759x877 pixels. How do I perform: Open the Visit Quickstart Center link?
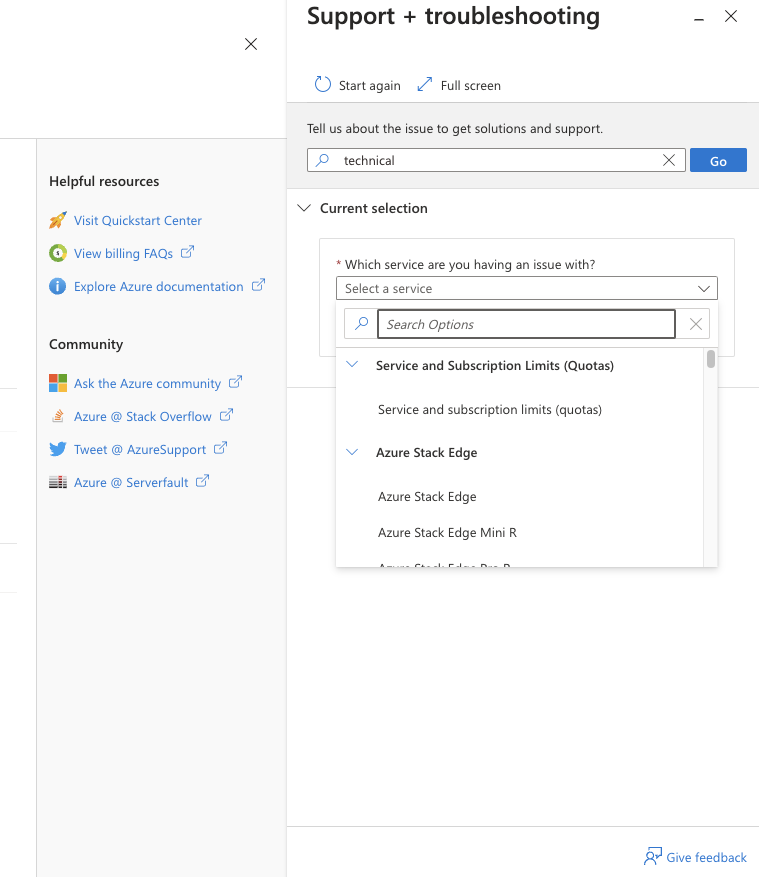point(138,220)
